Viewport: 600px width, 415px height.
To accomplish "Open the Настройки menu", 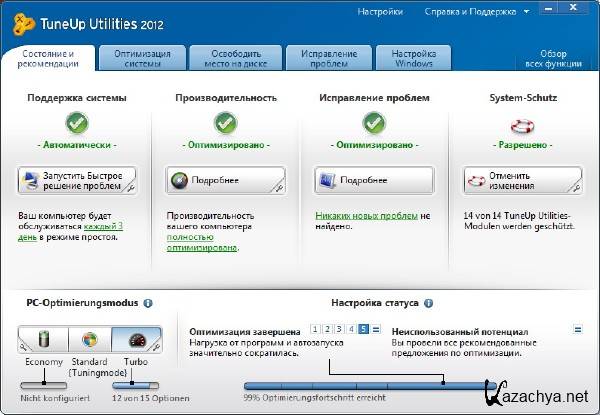I will [x=380, y=13].
